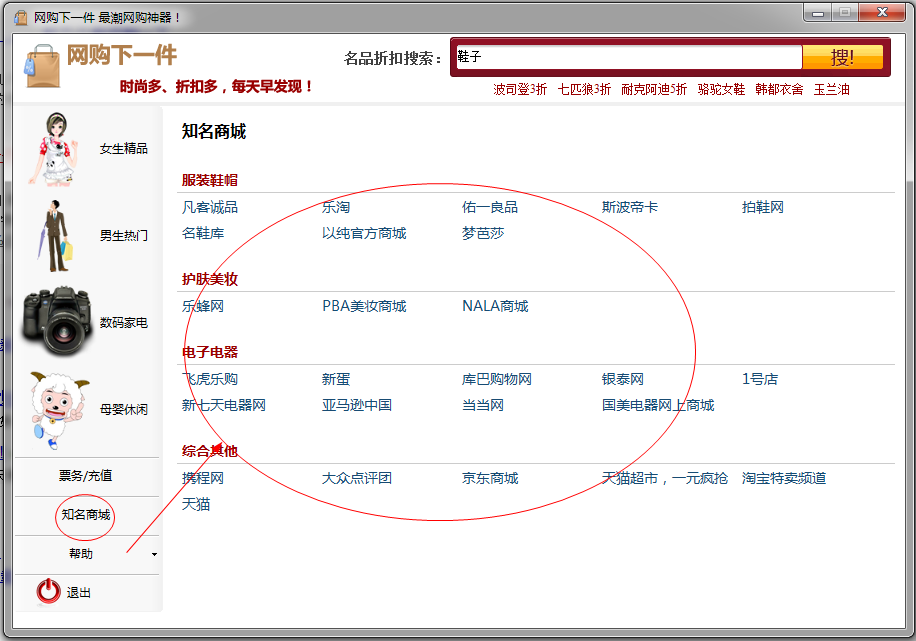
Task: Visit the PBA美妆商城 link
Action: tap(364, 306)
